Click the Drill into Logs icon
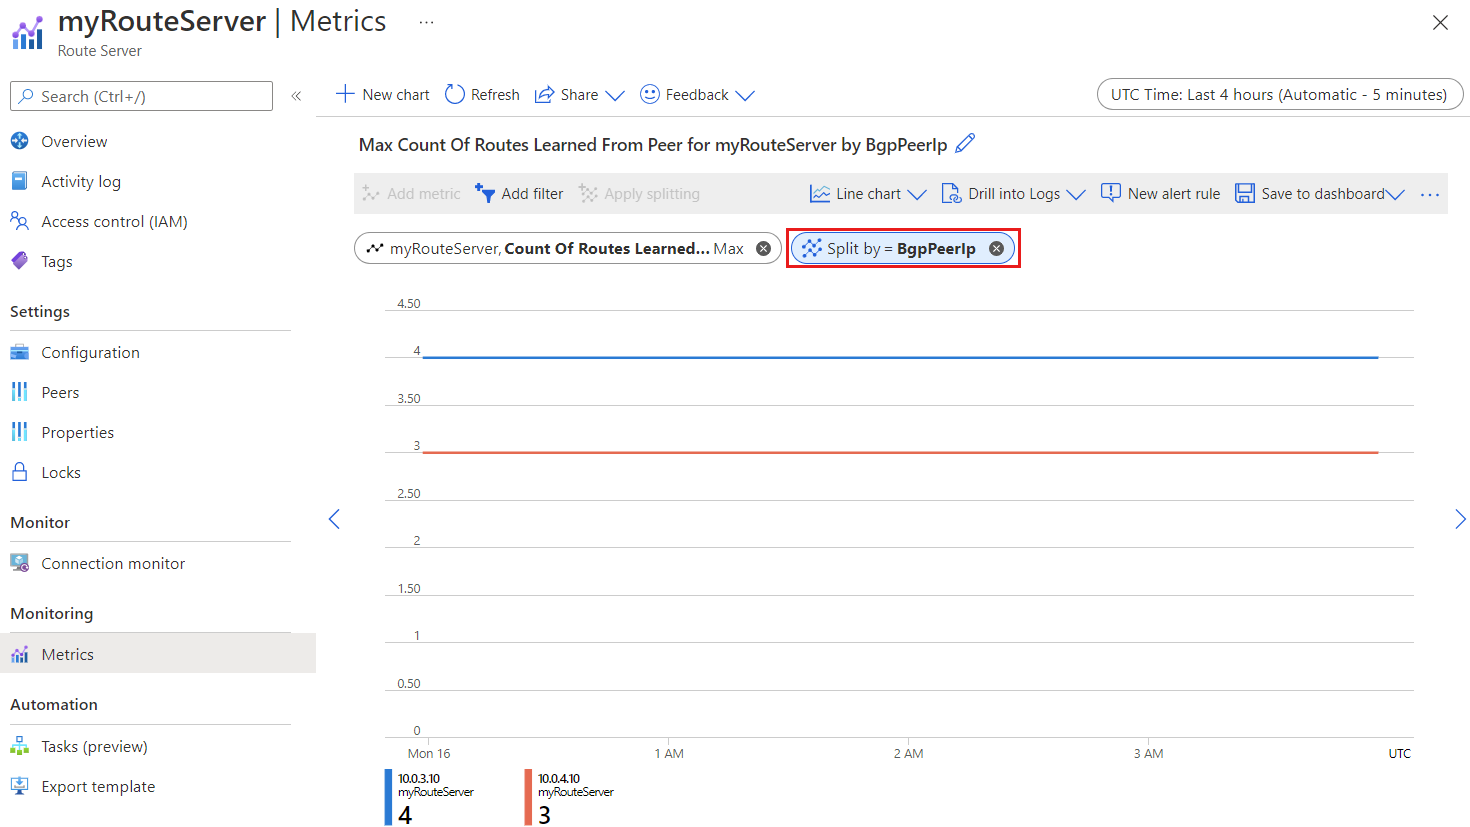This screenshot has width=1470, height=827. [x=950, y=193]
